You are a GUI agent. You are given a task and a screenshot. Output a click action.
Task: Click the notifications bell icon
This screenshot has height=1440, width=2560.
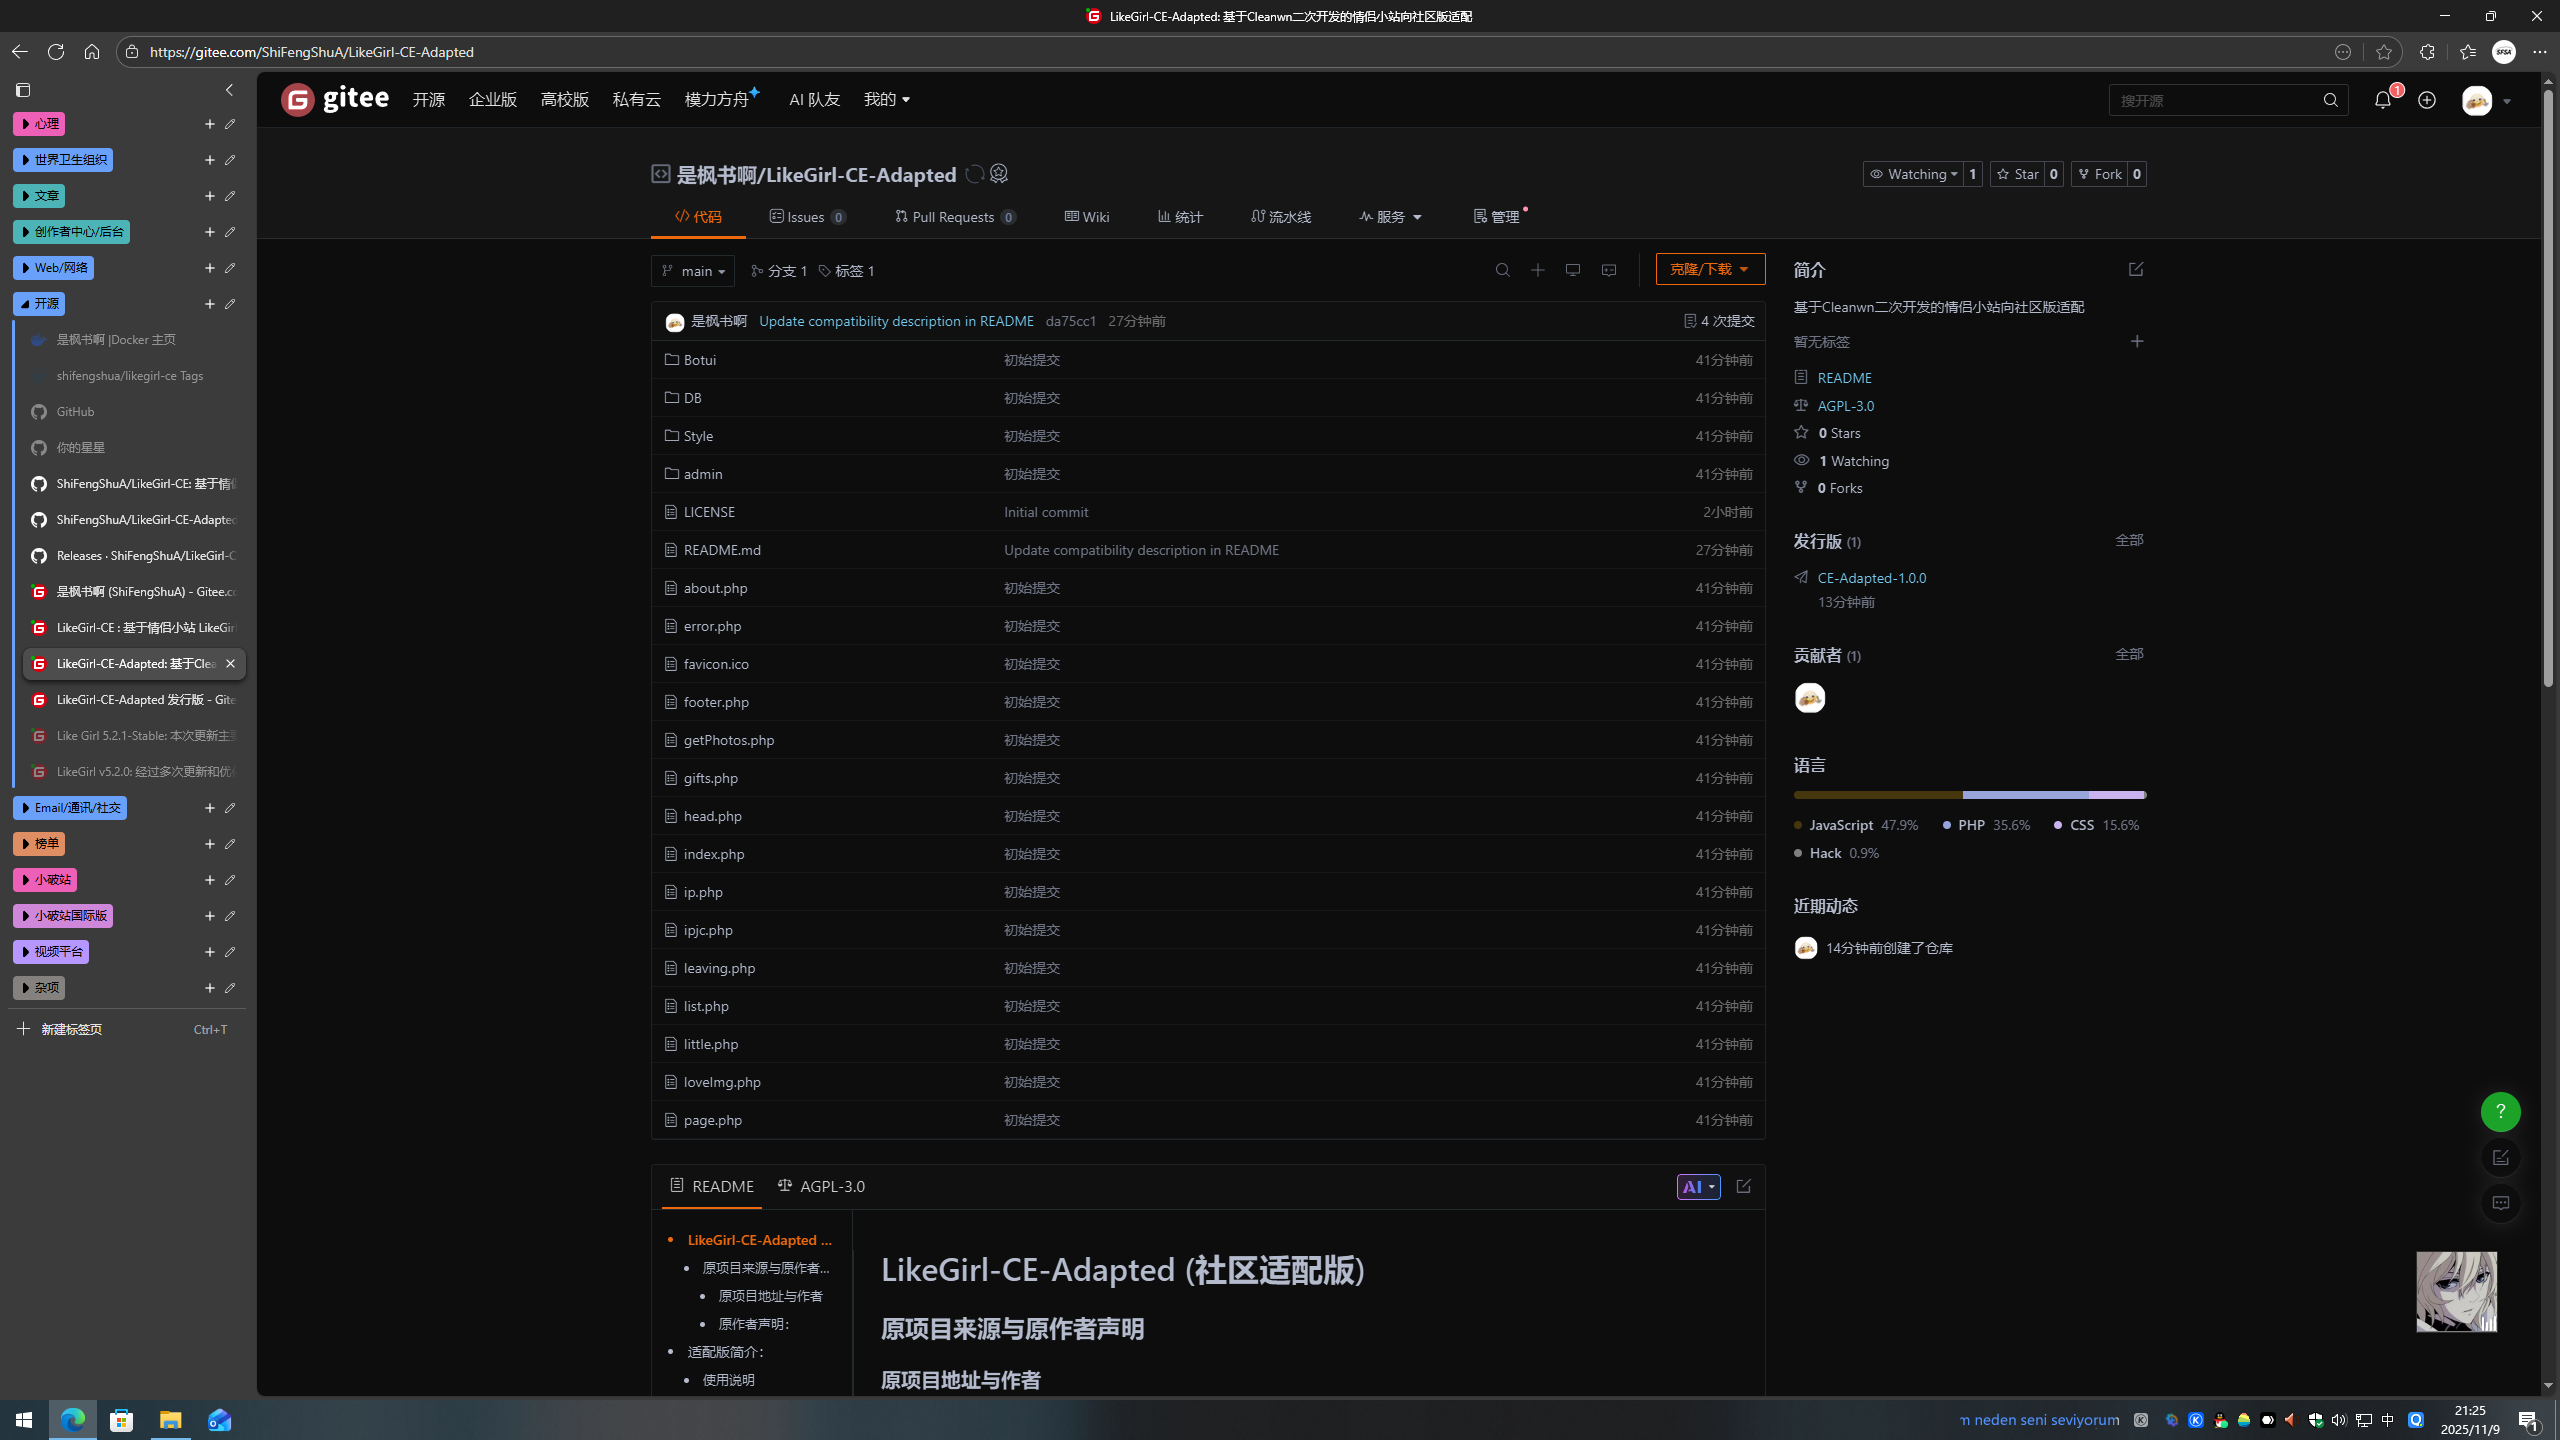click(x=2382, y=100)
